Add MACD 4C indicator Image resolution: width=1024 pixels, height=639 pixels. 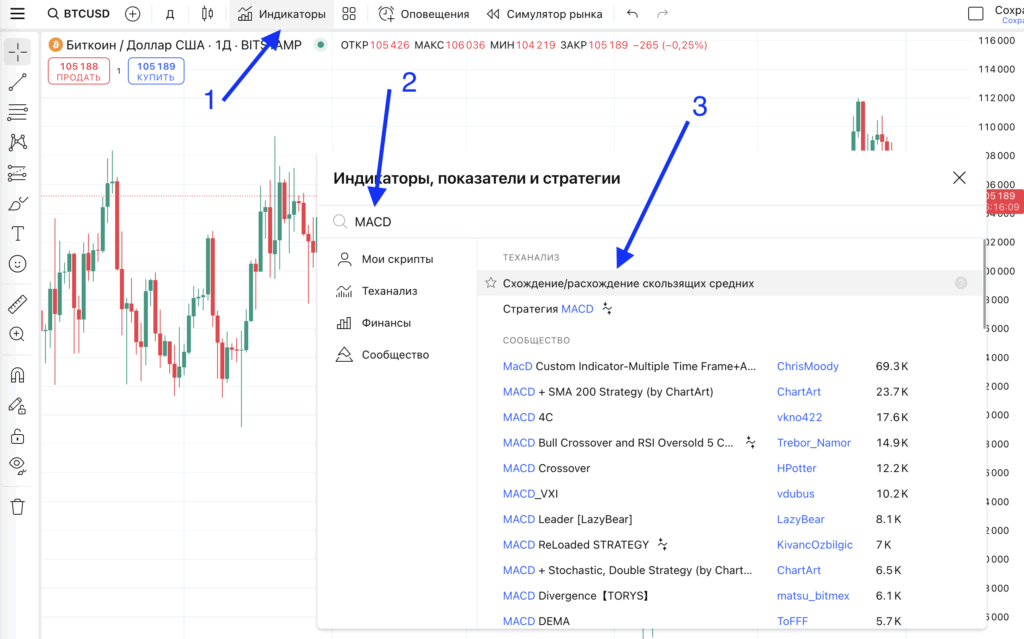pos(528,418)
